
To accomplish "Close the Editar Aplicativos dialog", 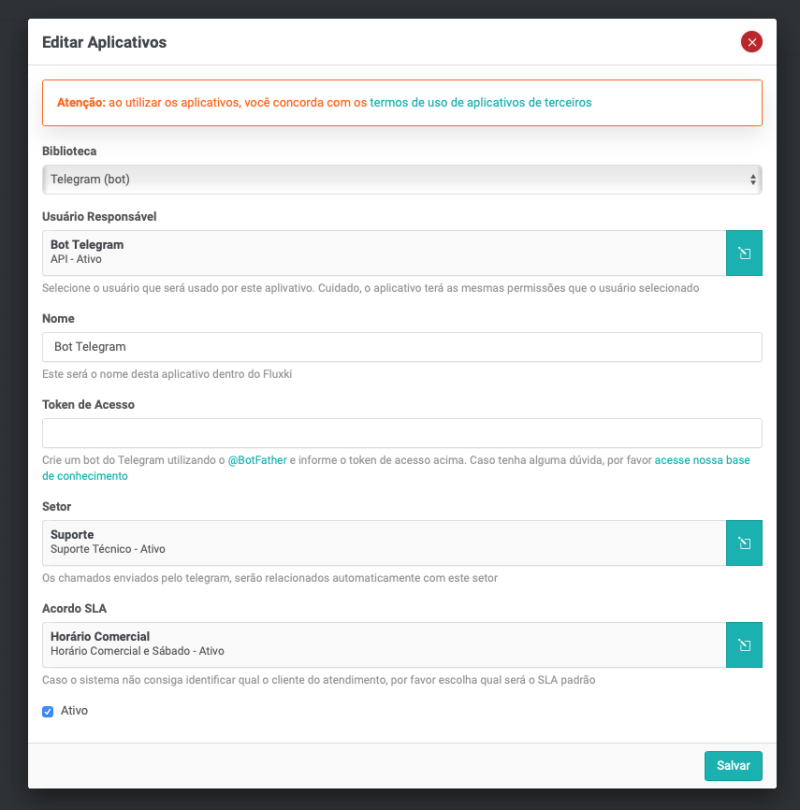I will (x=751, y=42).
